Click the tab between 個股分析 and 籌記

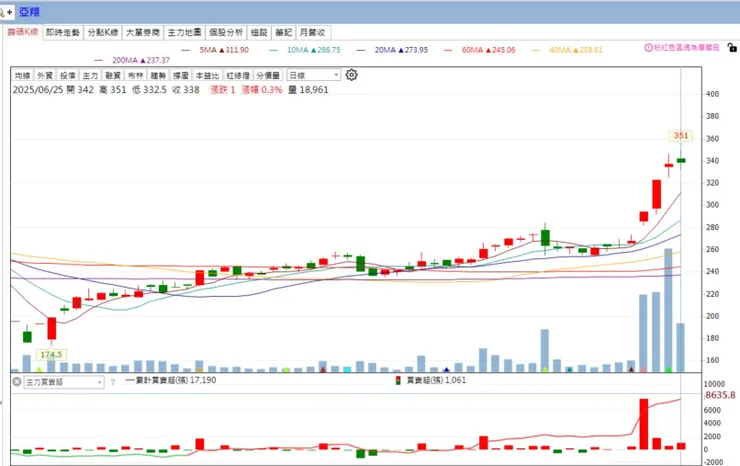[x=259, y=33]
